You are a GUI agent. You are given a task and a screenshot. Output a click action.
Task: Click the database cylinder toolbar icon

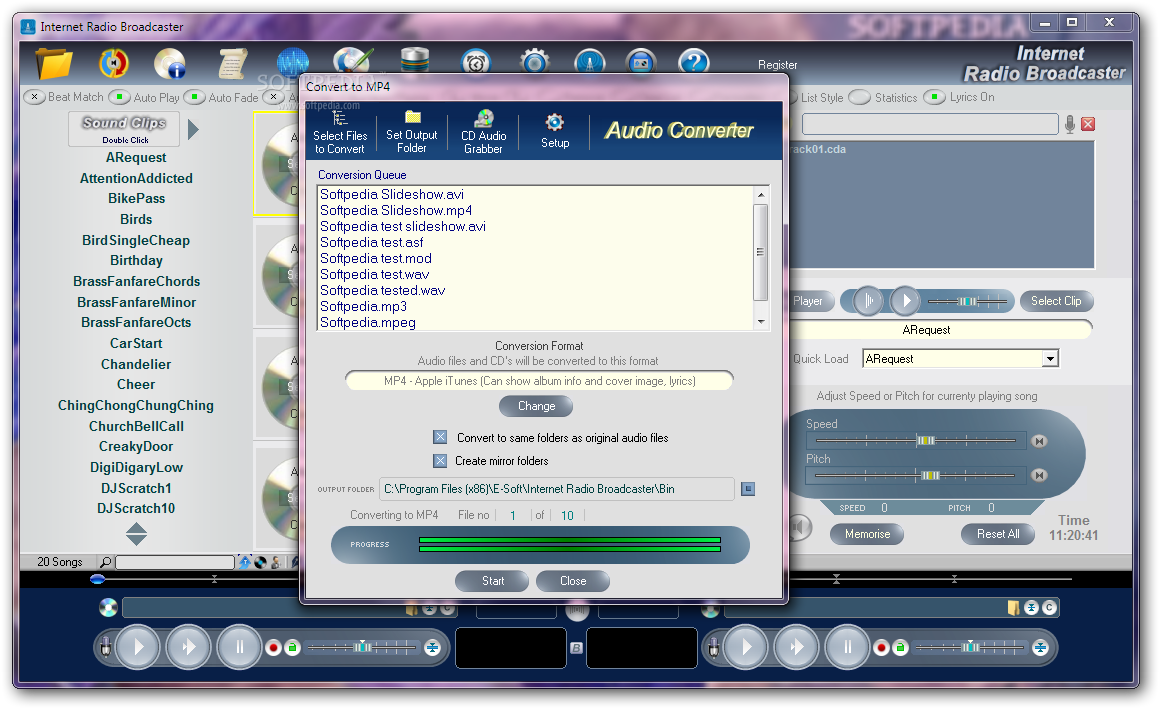pos(414,61)
